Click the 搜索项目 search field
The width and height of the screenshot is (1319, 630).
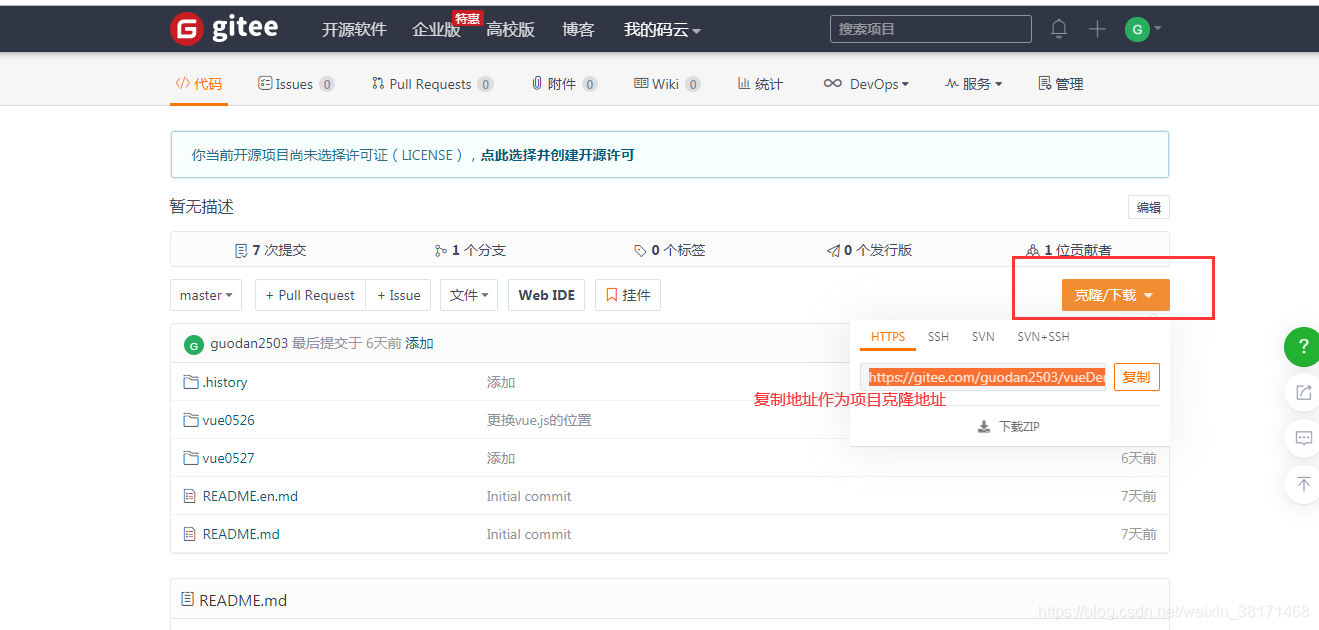click(x=931, y=29)
